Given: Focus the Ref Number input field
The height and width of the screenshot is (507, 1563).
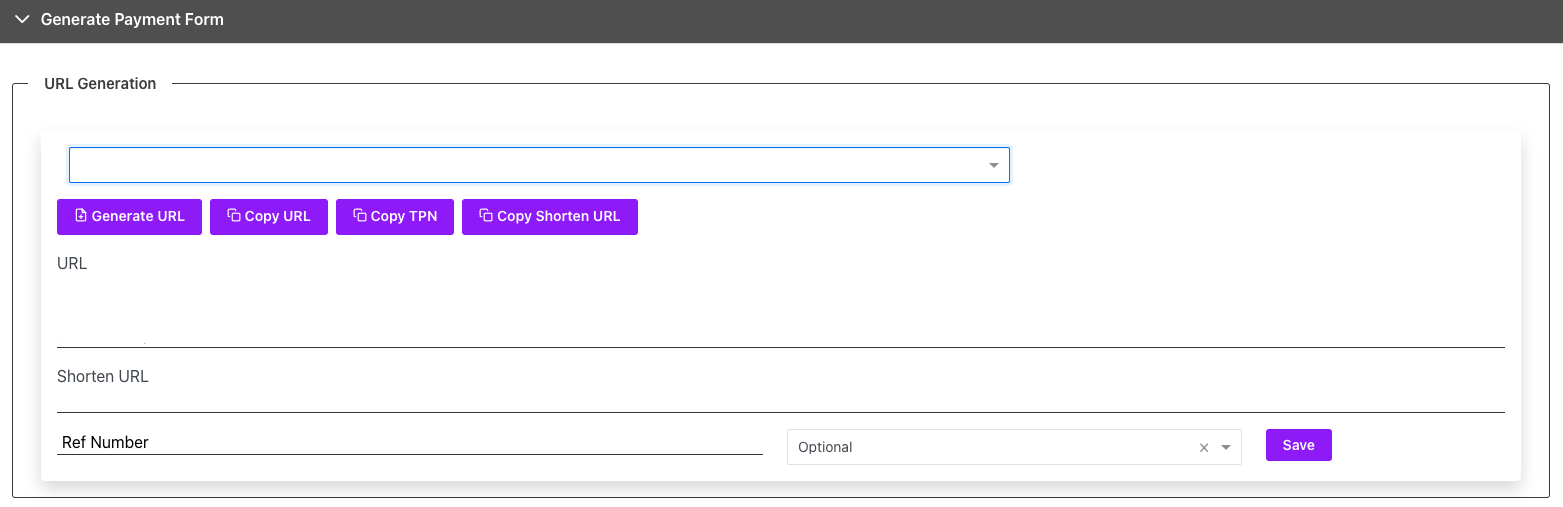Looking at the screenshot, I should [x=410, y=442].
